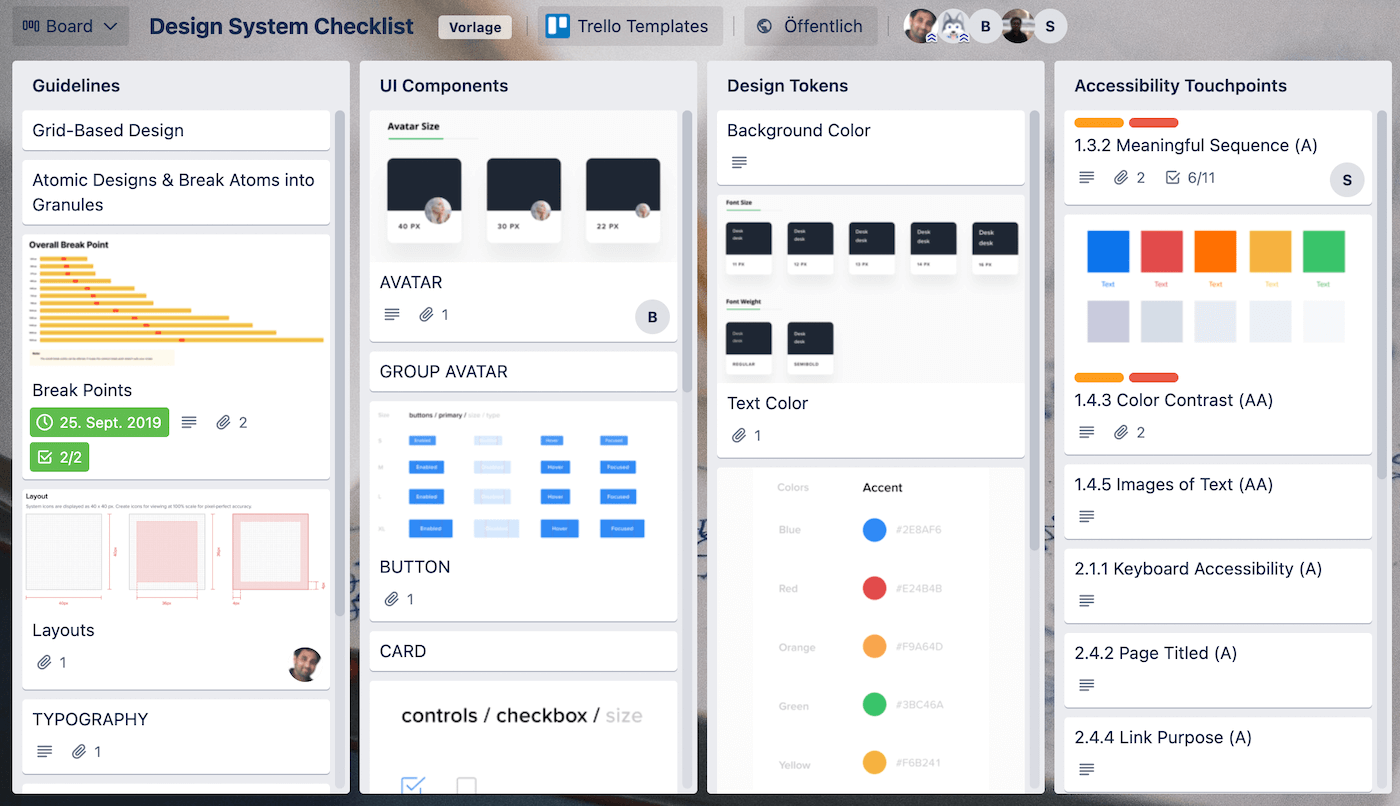Click the description icon on the Background Color card
1400x806 pixels.
click(x=740, y=162)
